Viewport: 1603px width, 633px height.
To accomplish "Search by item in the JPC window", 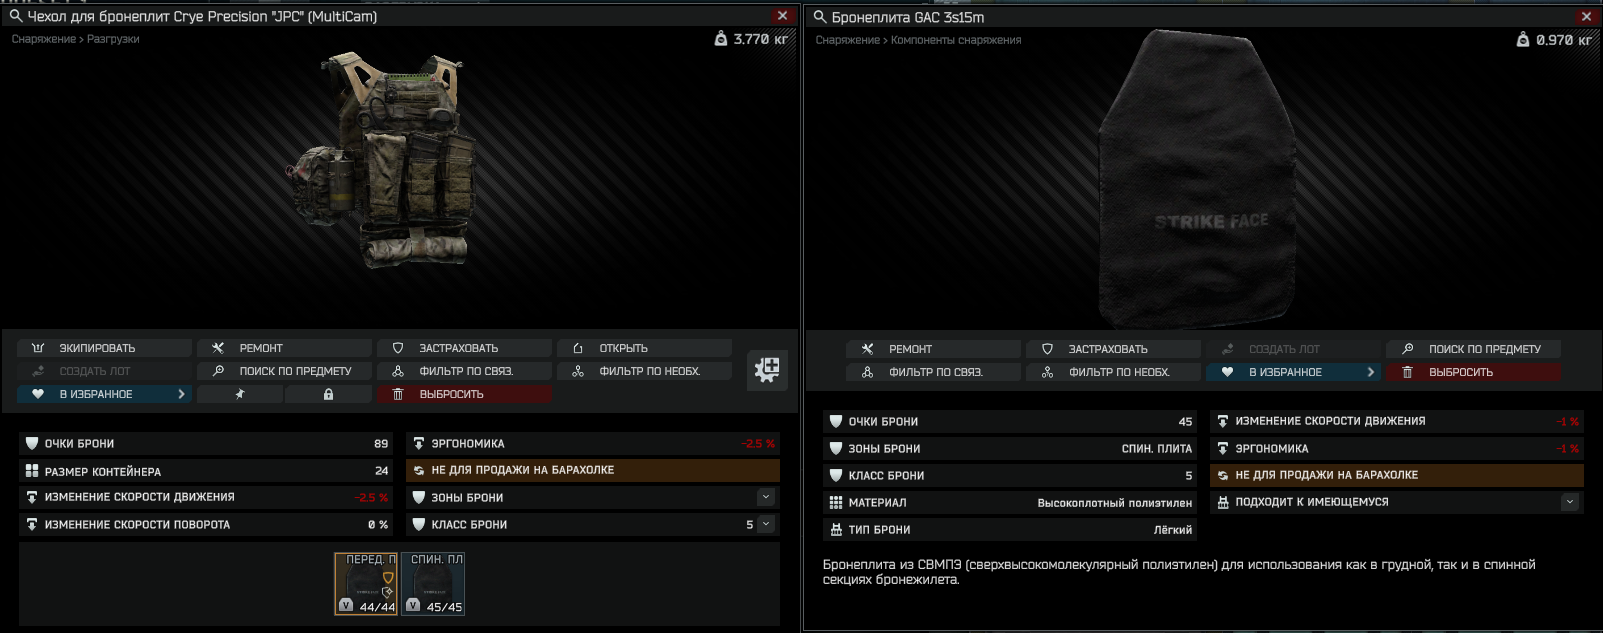I will 284,371.
